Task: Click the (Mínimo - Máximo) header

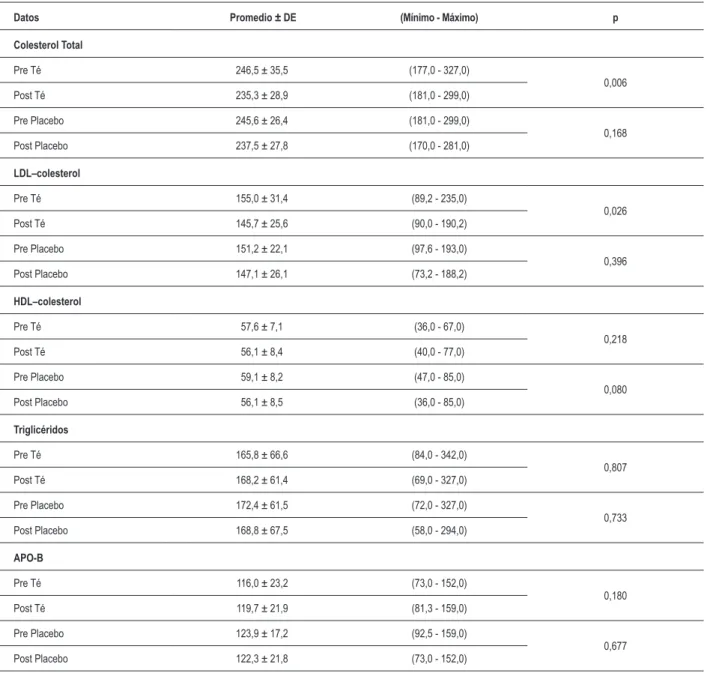Action: 439,18
